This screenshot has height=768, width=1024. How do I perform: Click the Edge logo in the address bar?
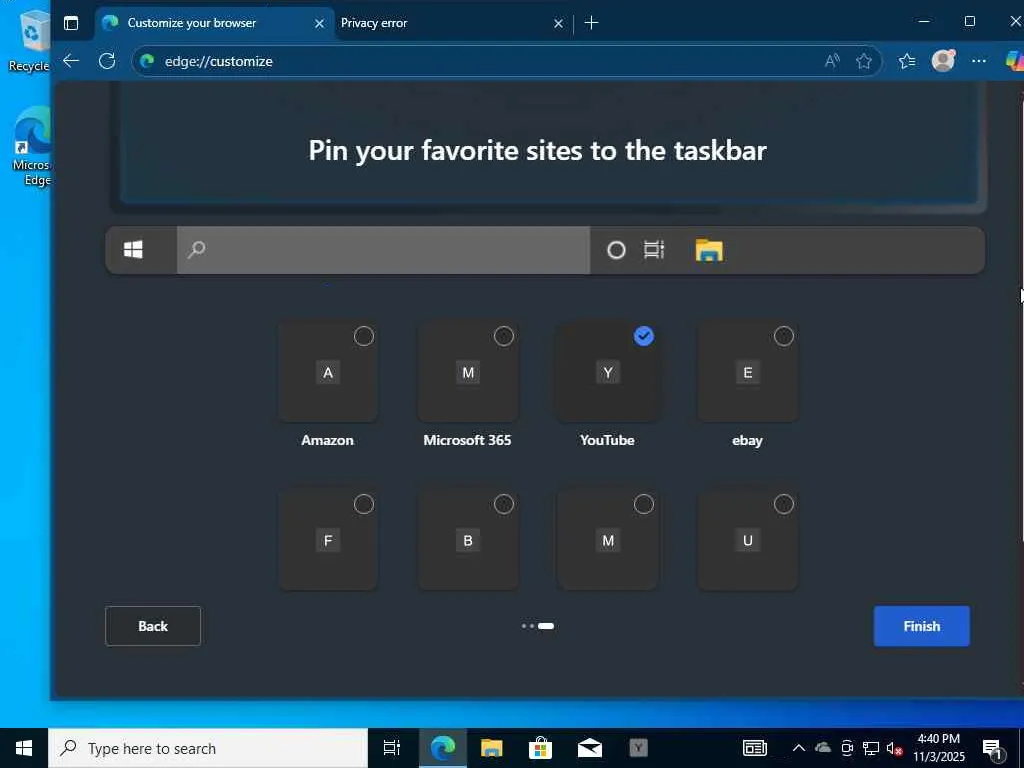[x=148, y=61]
